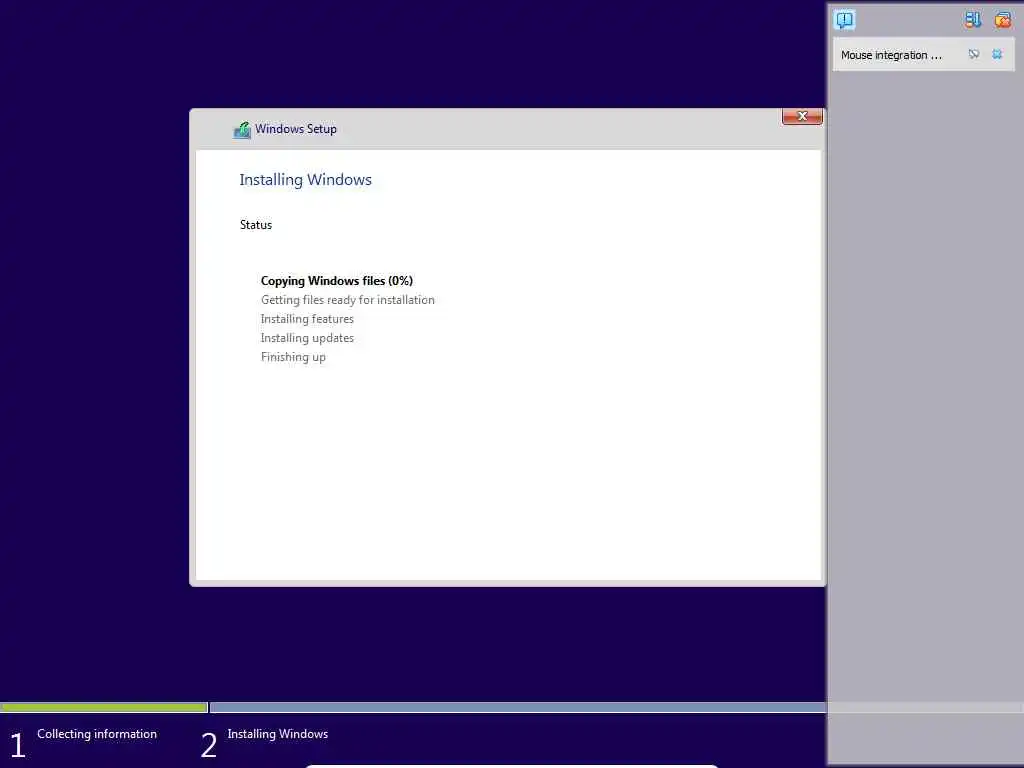Toggle the VirtualBox notification center icon

844,20
